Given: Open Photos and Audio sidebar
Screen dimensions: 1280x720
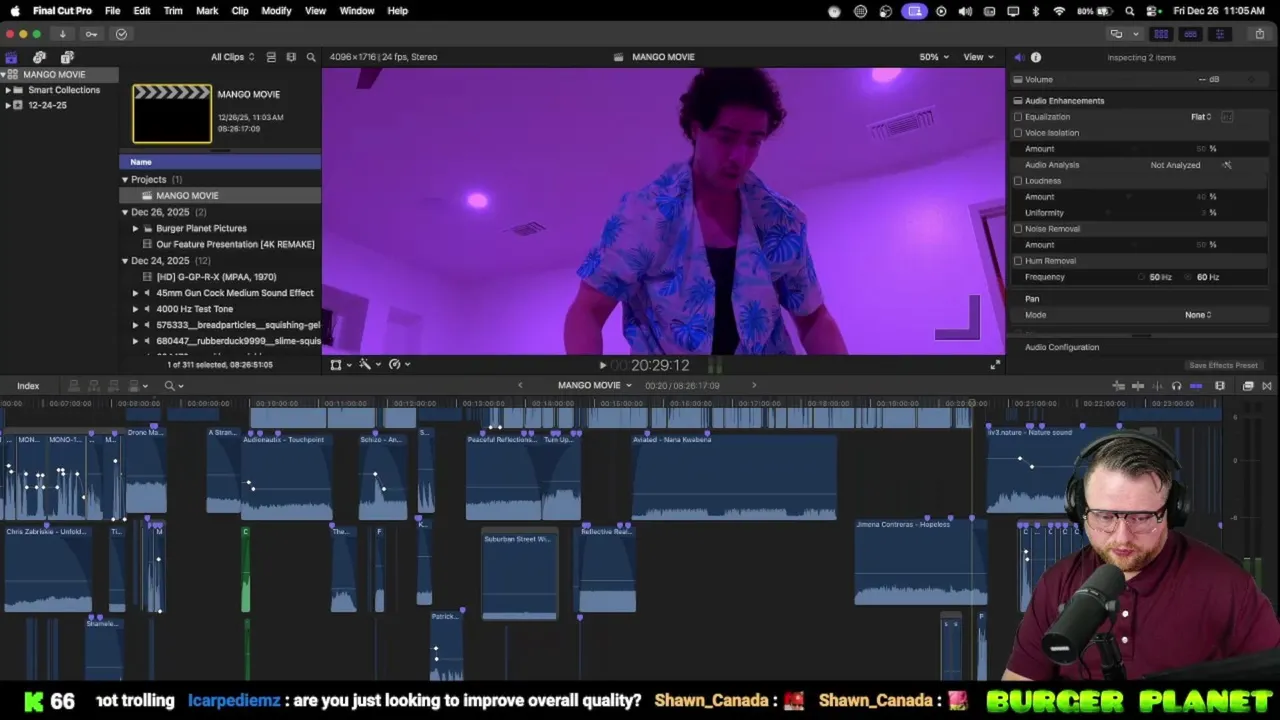Looking at the screenshot, I should [x=39, y=57].
